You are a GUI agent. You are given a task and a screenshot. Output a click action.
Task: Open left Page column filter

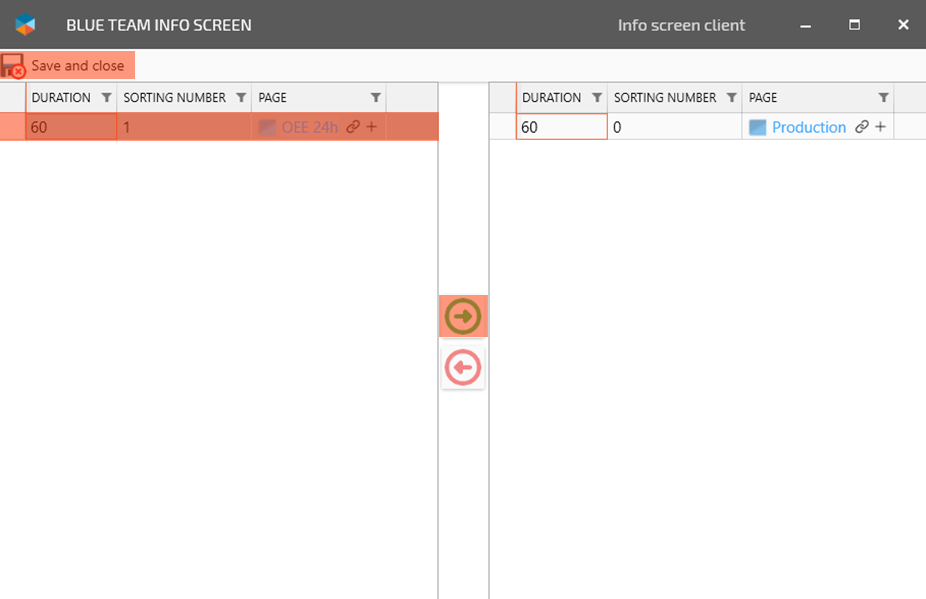pos(375,98)
